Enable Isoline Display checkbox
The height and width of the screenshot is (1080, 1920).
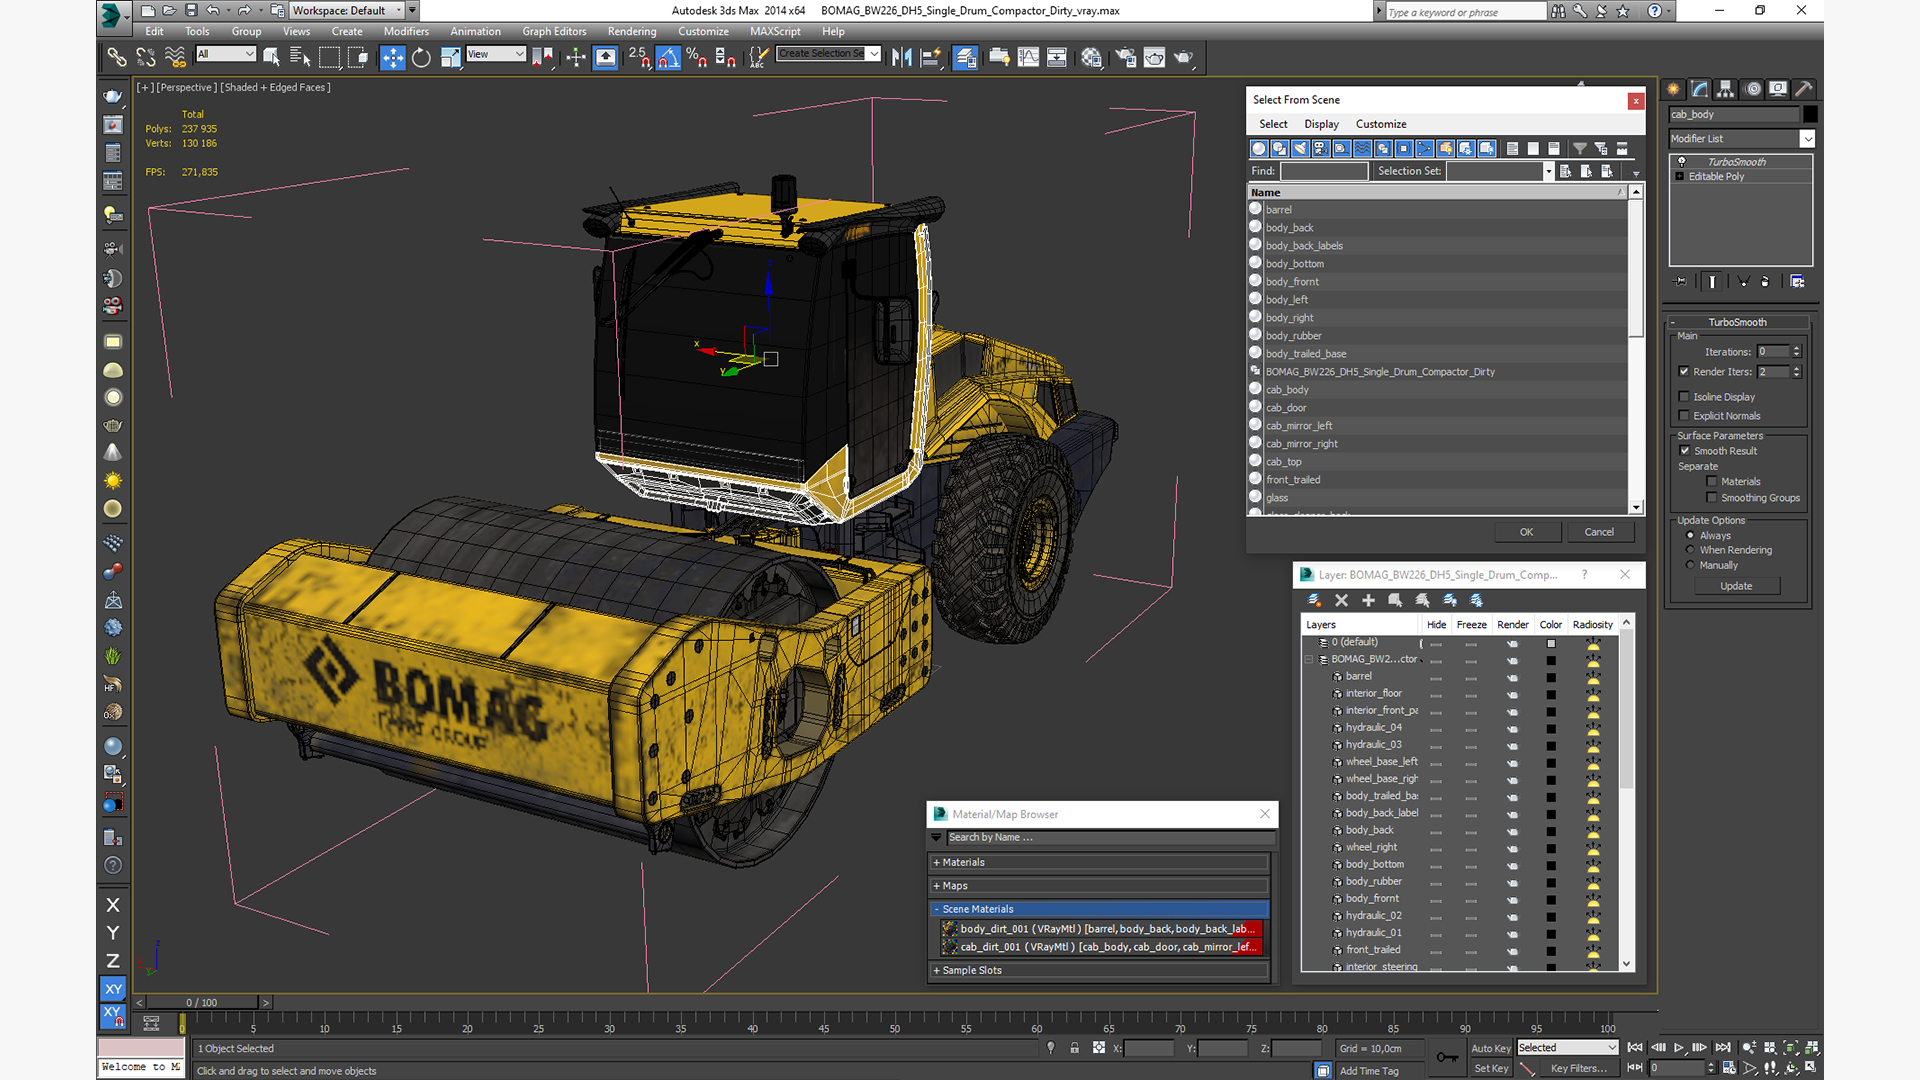point(1684,397)
